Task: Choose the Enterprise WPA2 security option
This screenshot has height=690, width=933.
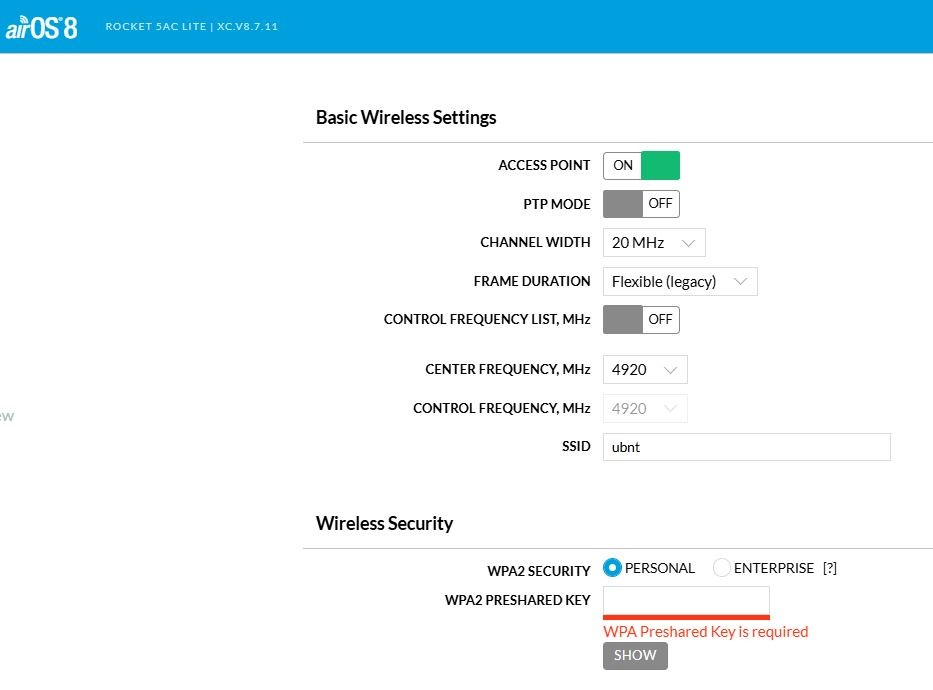Action: point(722,568)
